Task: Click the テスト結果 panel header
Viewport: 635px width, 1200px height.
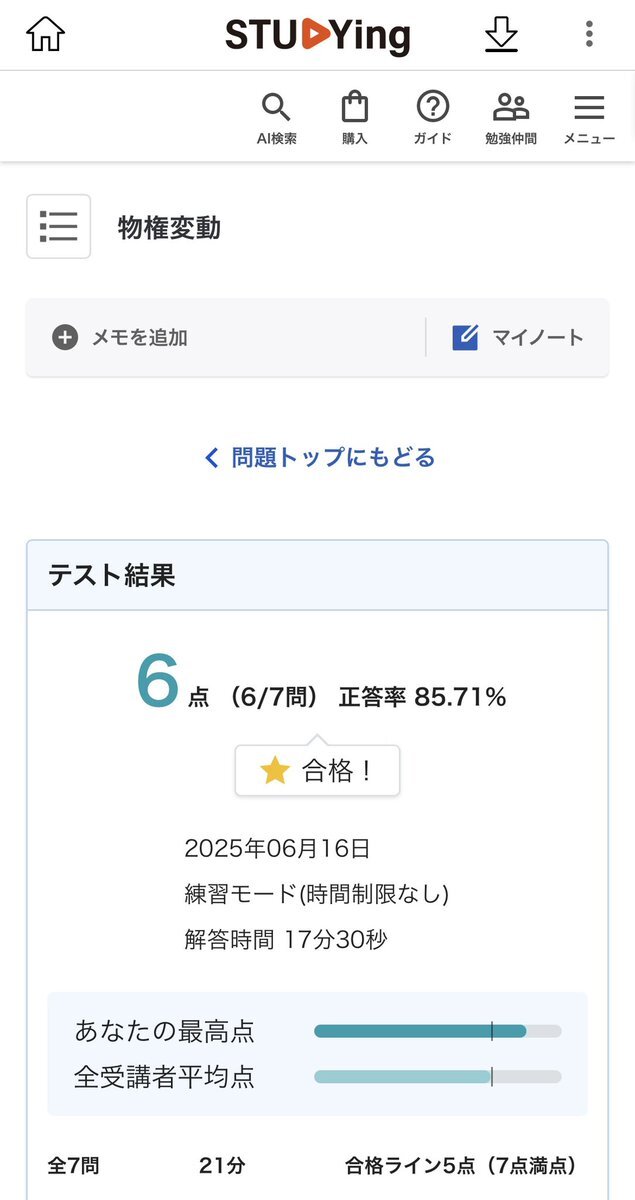Action: pyautogui.click(x=317, y=575)
